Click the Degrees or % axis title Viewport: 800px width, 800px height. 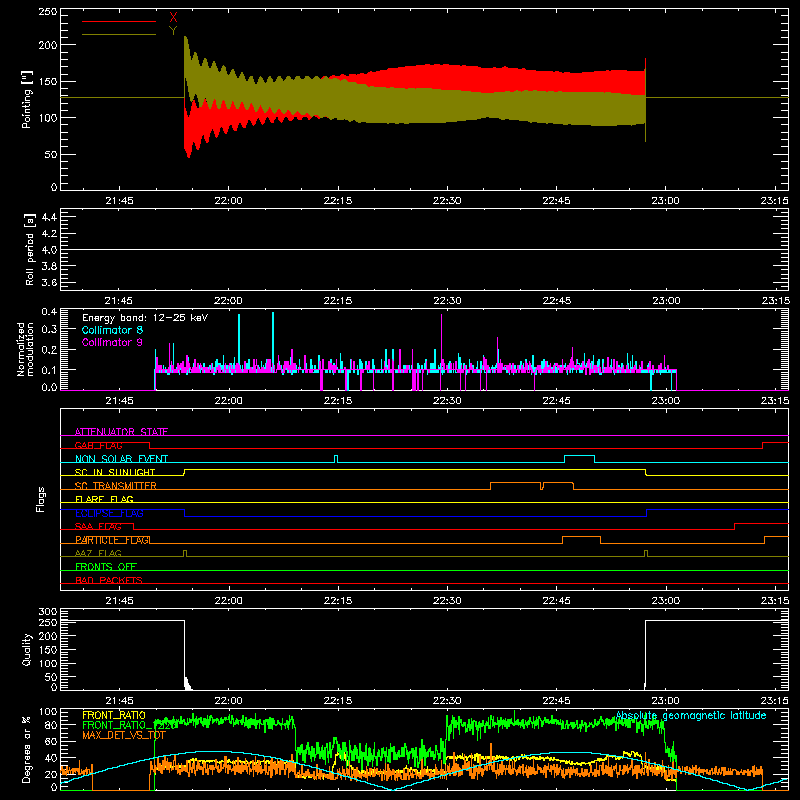[27, 749]
